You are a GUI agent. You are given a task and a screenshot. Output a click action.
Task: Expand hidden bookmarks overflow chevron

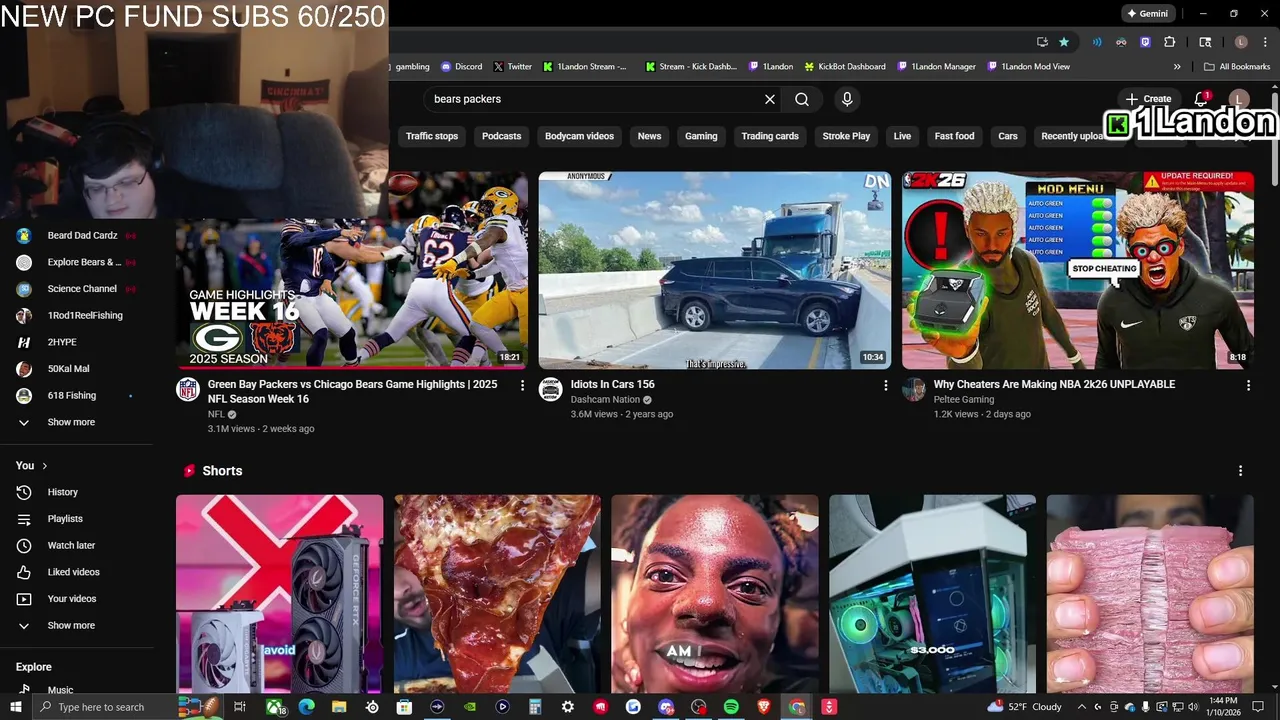click(1177, 67)
